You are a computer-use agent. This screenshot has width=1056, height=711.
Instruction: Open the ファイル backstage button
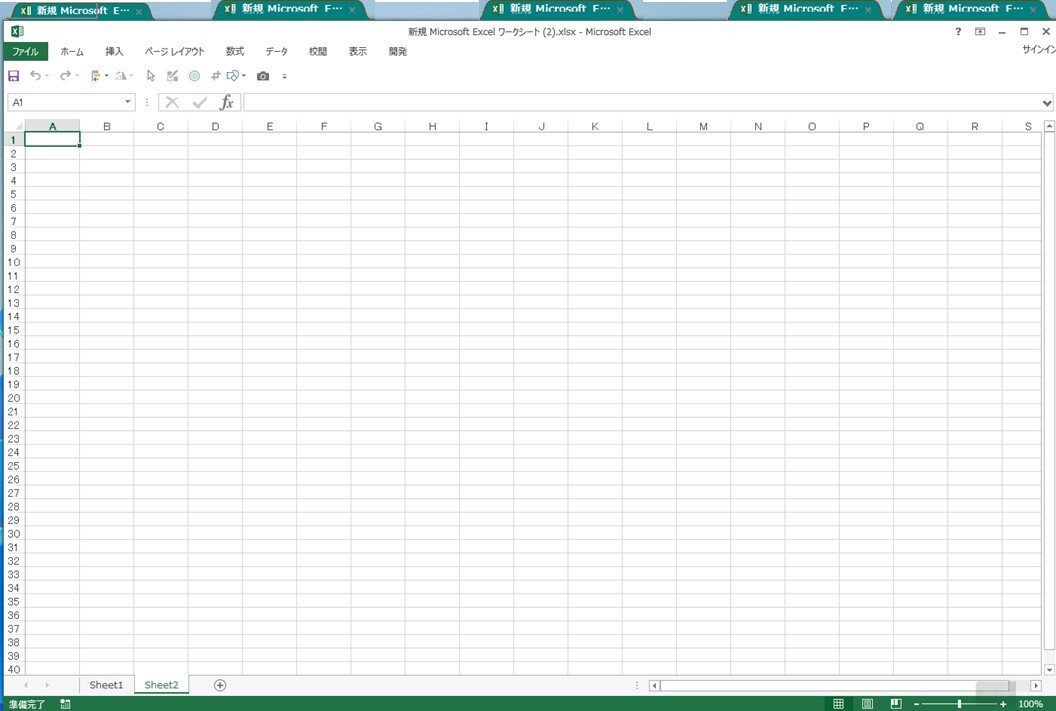tap(25, 51)
